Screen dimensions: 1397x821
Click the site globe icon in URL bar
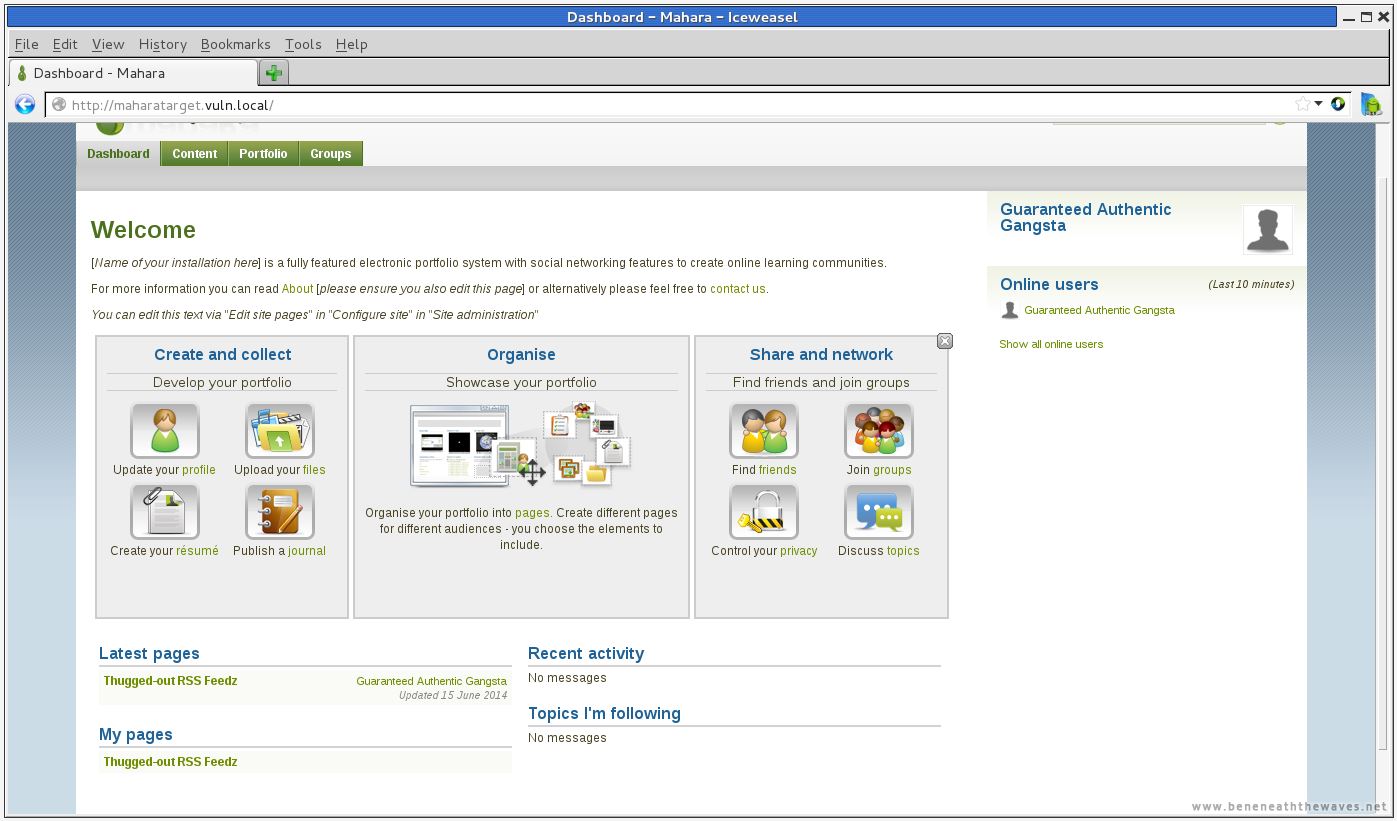point(59,105)
